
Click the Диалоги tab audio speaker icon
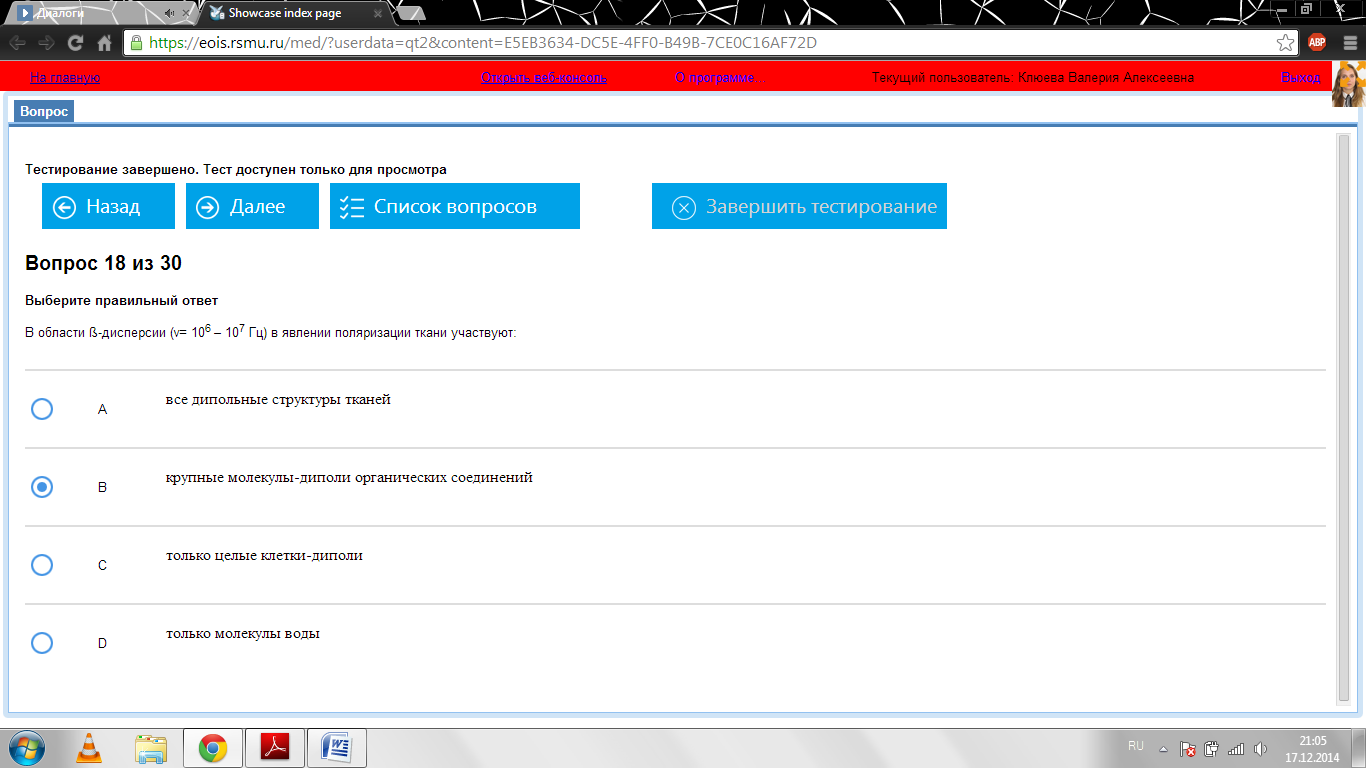pos(170,13)
